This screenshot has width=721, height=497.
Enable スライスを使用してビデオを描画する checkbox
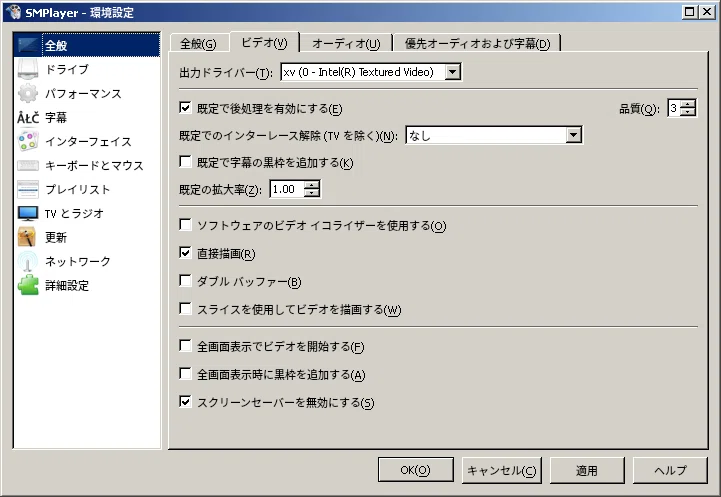tap(185, 308)
